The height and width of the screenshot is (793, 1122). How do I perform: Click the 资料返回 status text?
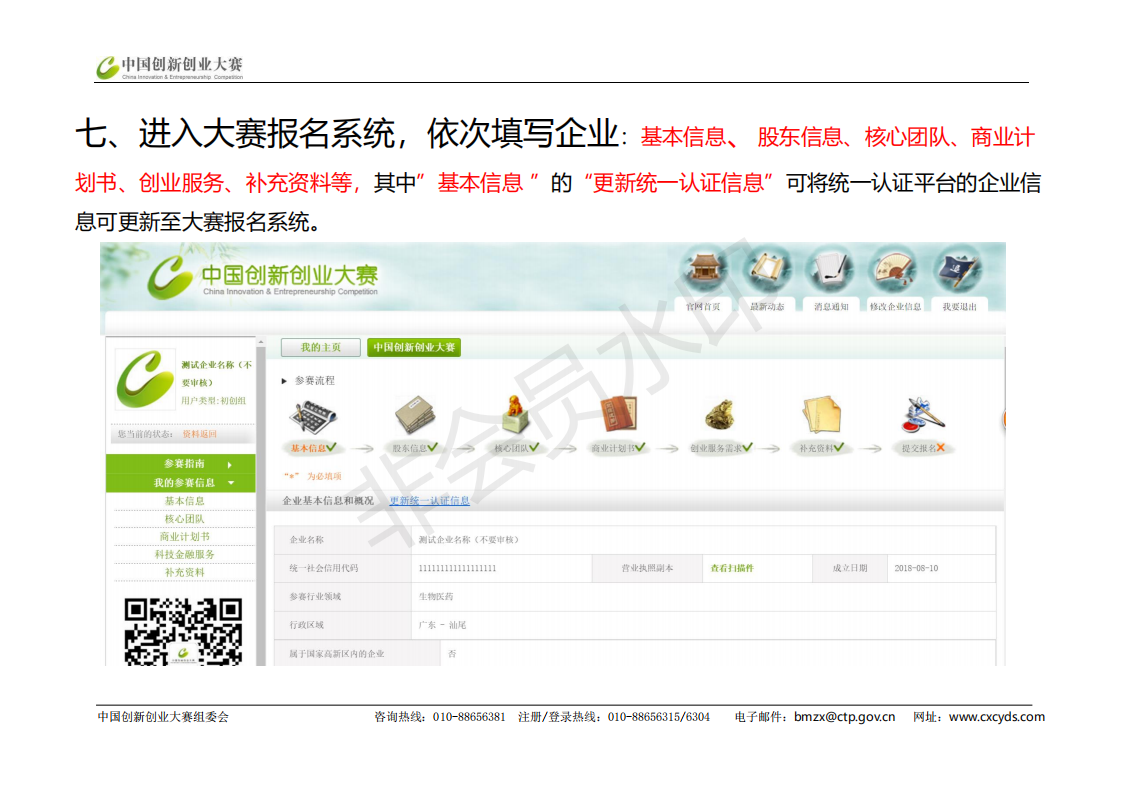point(199,434)
